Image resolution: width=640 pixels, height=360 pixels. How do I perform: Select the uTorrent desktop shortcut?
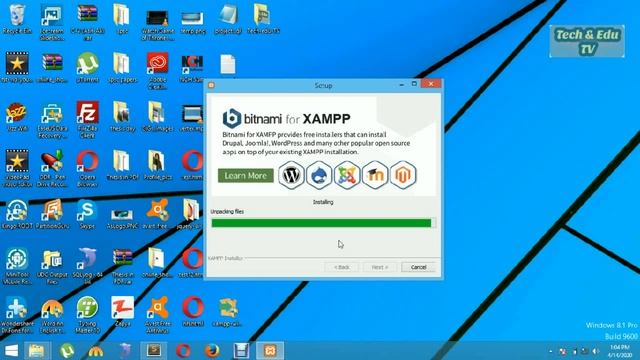pyautogui.click(x=87, y=68)
